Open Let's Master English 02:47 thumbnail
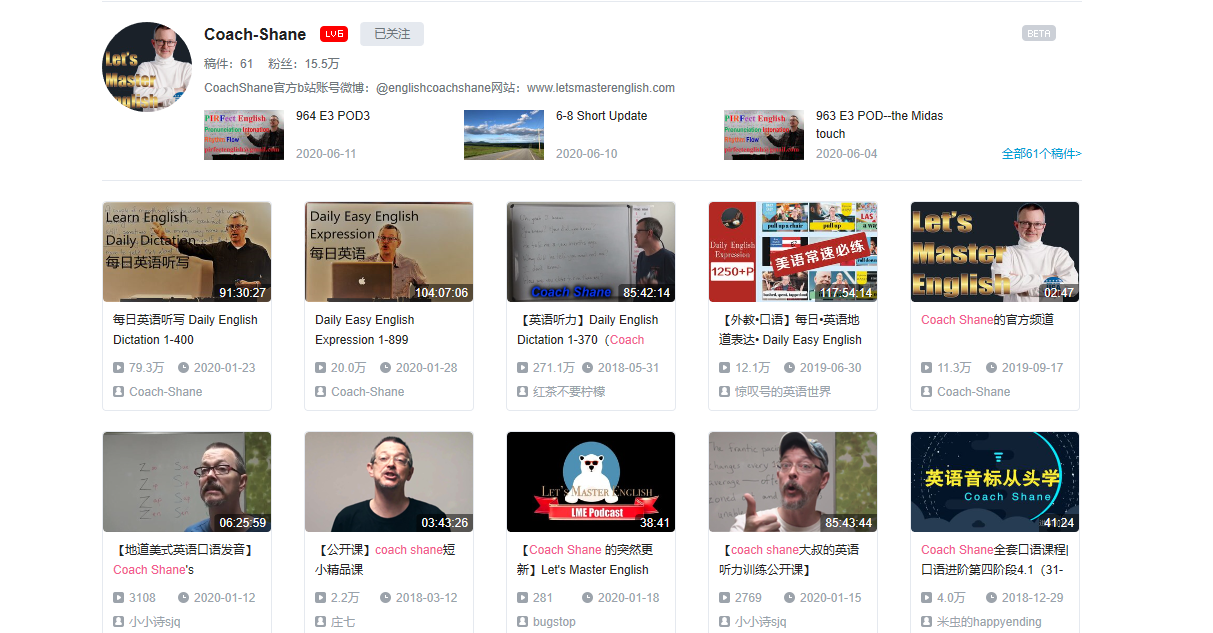Screen dimensions: 1213x633 pyautogui.click(x=995, y=252)
